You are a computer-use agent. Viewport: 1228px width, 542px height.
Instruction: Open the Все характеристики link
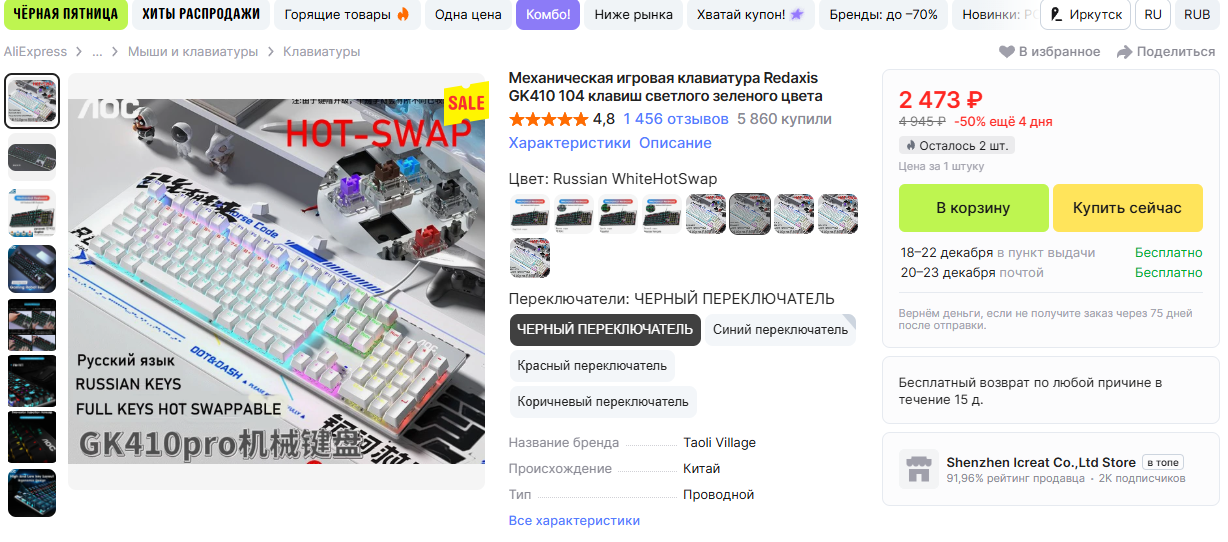(574, 521)
